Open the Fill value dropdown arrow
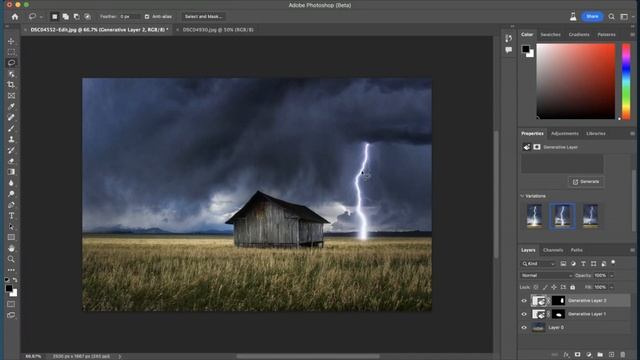The height and width of the screenshot is (360, 640). (611, 288)
